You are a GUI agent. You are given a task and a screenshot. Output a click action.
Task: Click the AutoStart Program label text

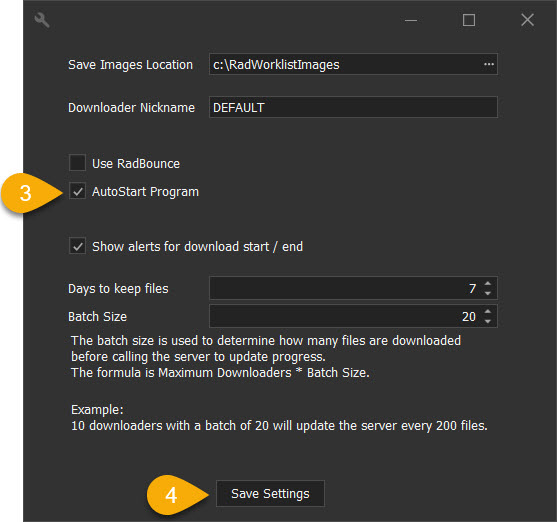[x=145, y=192]
